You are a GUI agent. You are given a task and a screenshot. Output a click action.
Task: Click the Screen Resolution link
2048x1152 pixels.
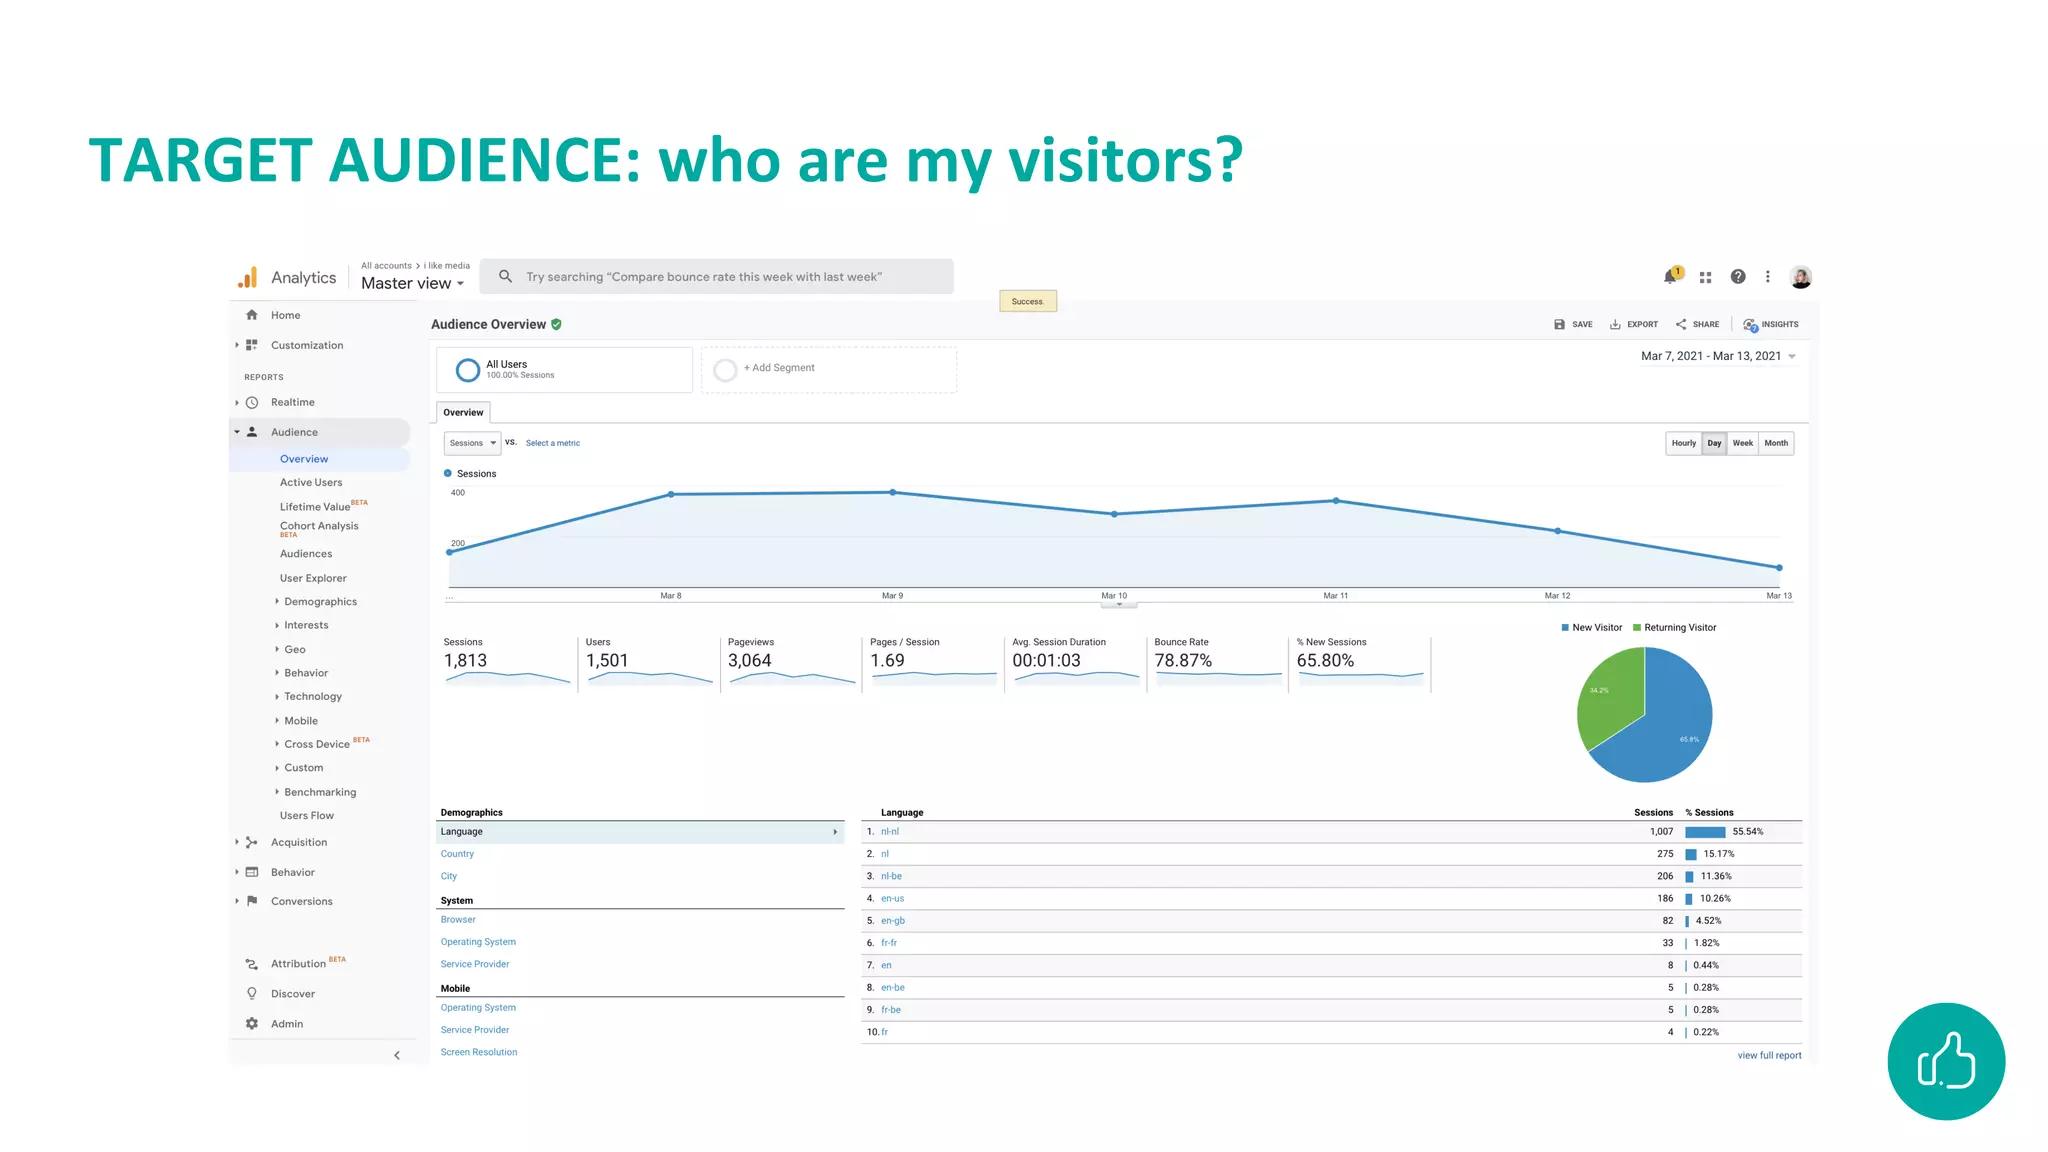479,1052
